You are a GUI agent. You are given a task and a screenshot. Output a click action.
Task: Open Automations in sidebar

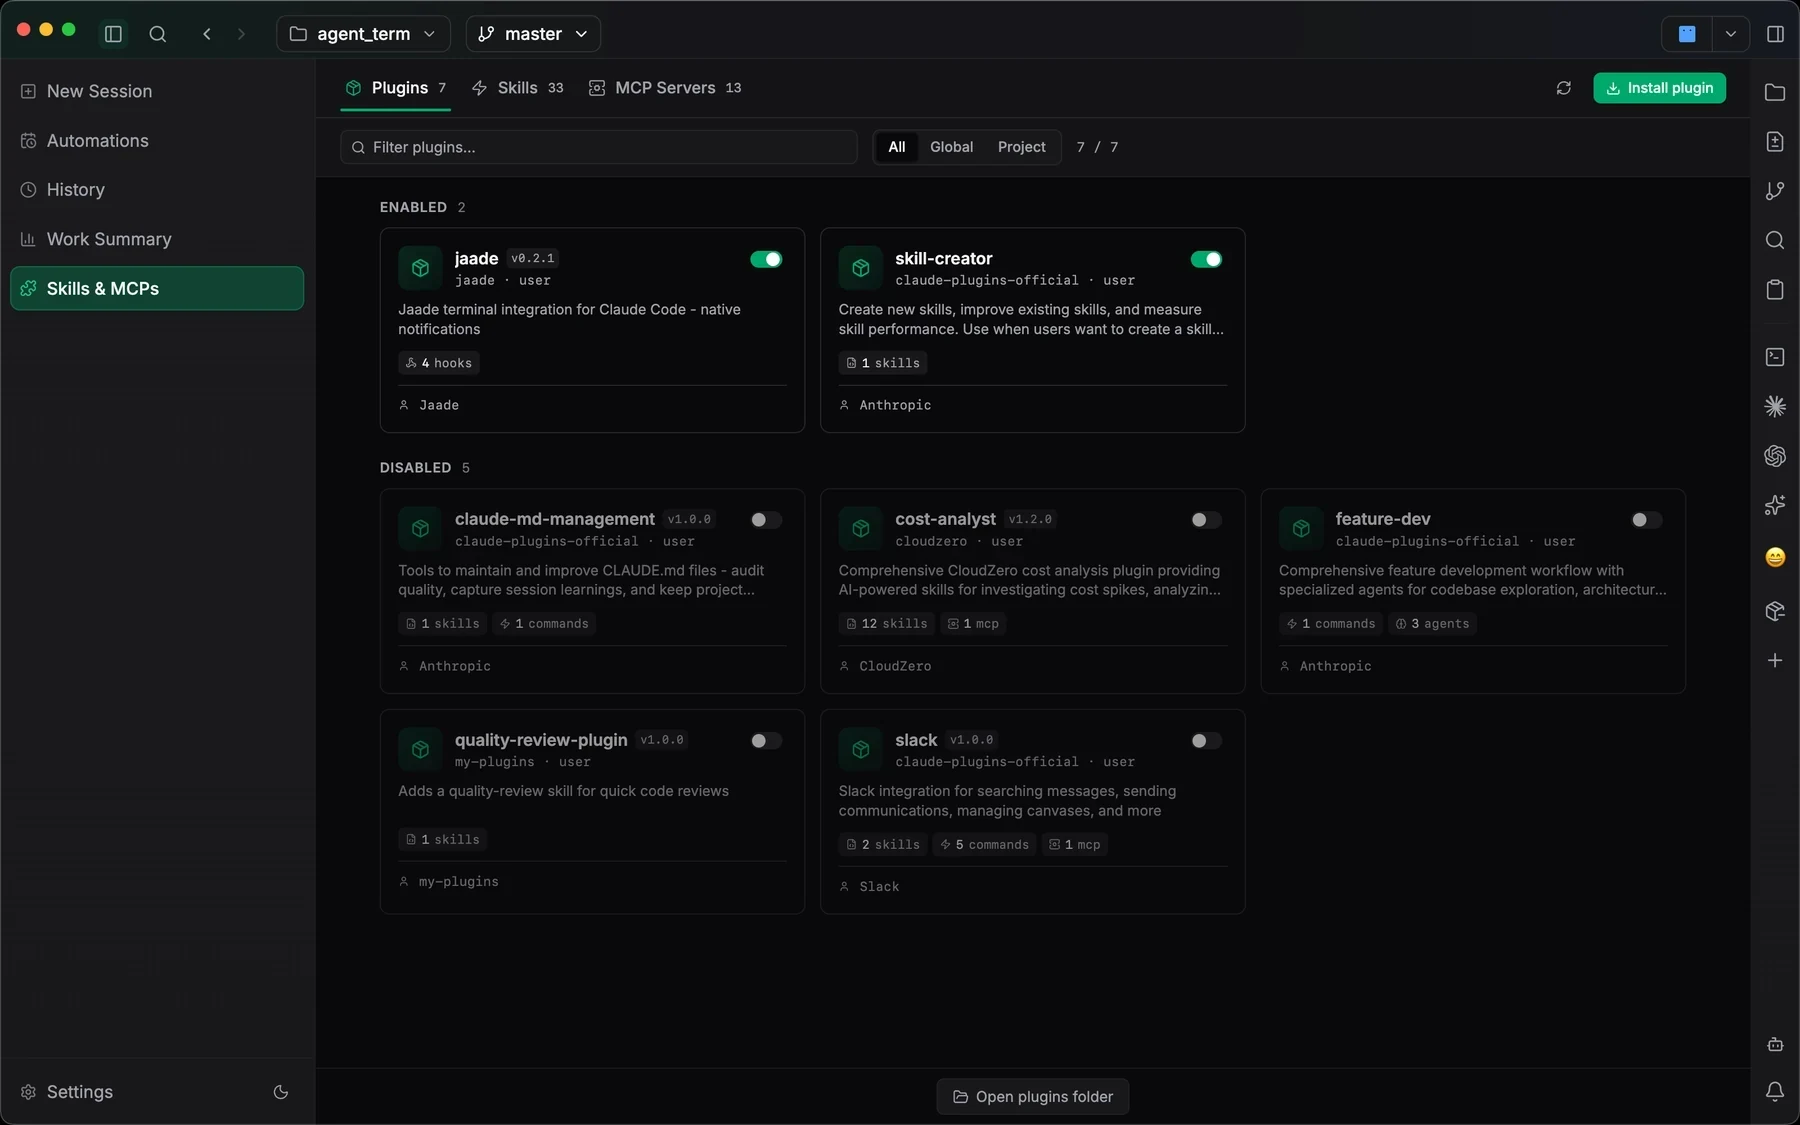(157, 141)
